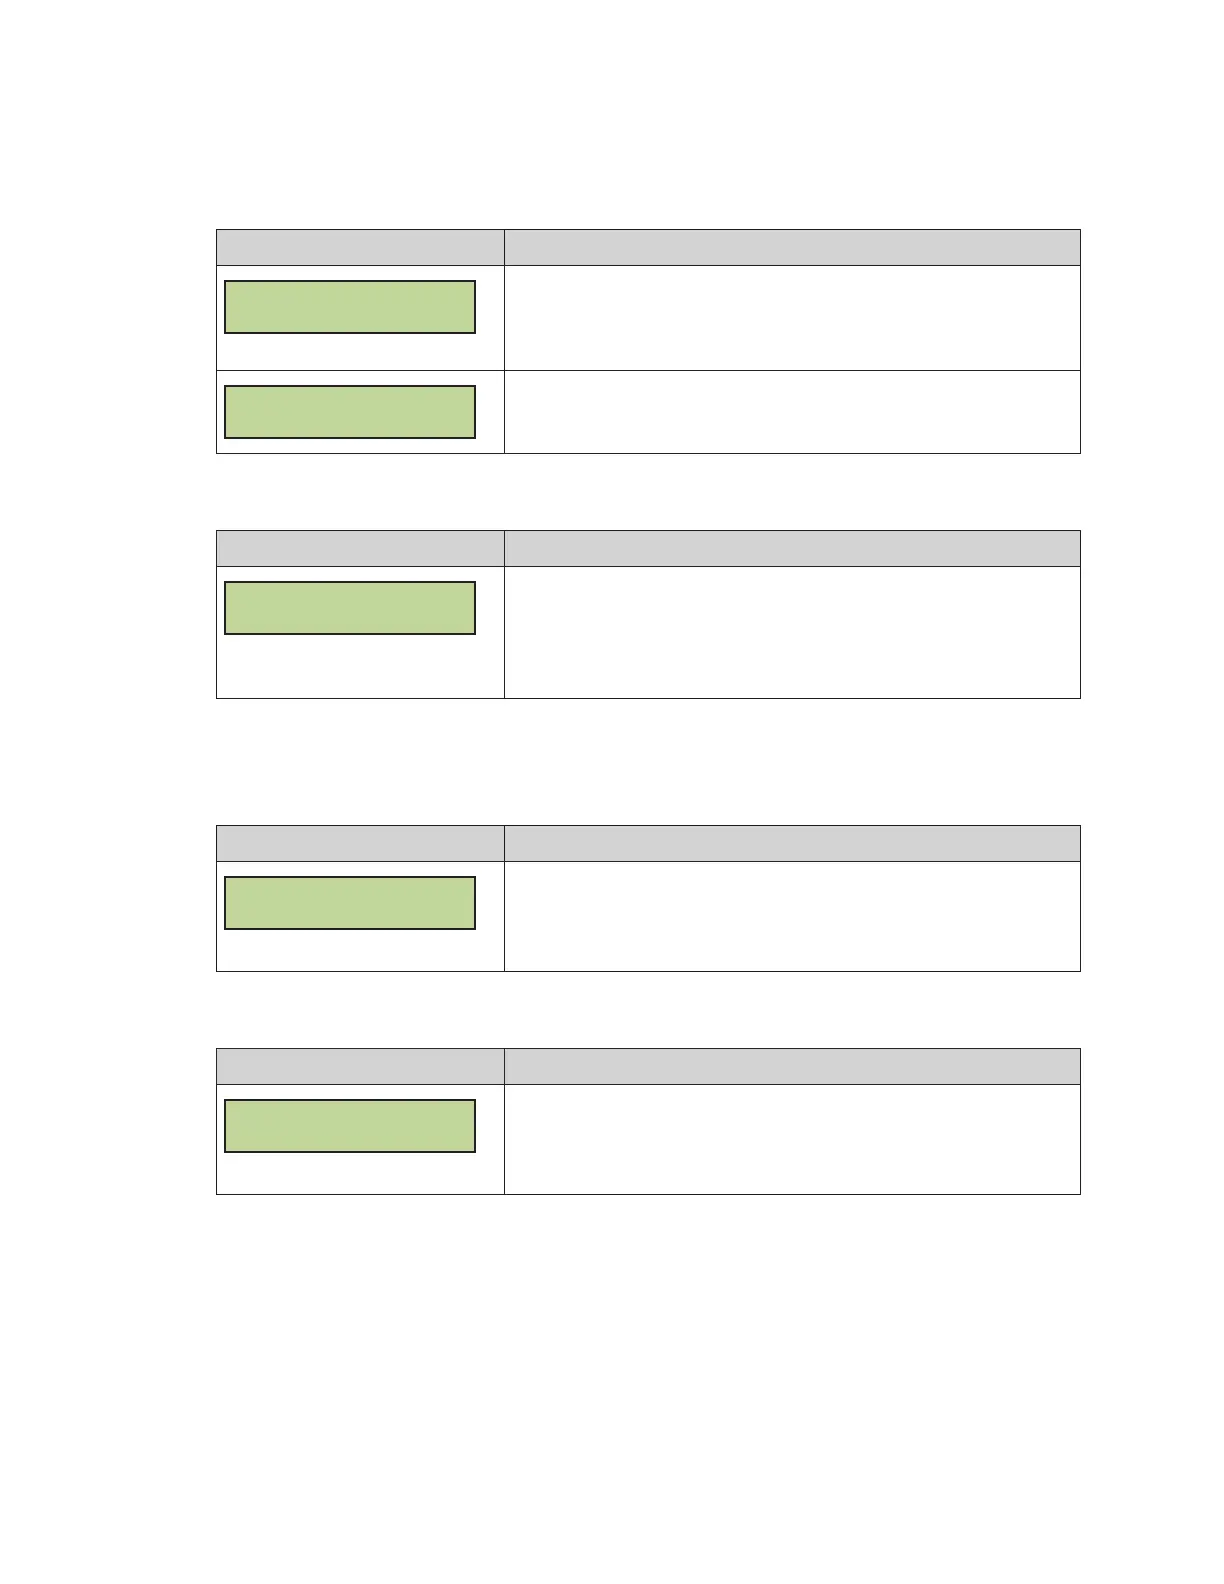Select the second green display box in first table
The image size is (1224, 1584).
pos(350,412)
